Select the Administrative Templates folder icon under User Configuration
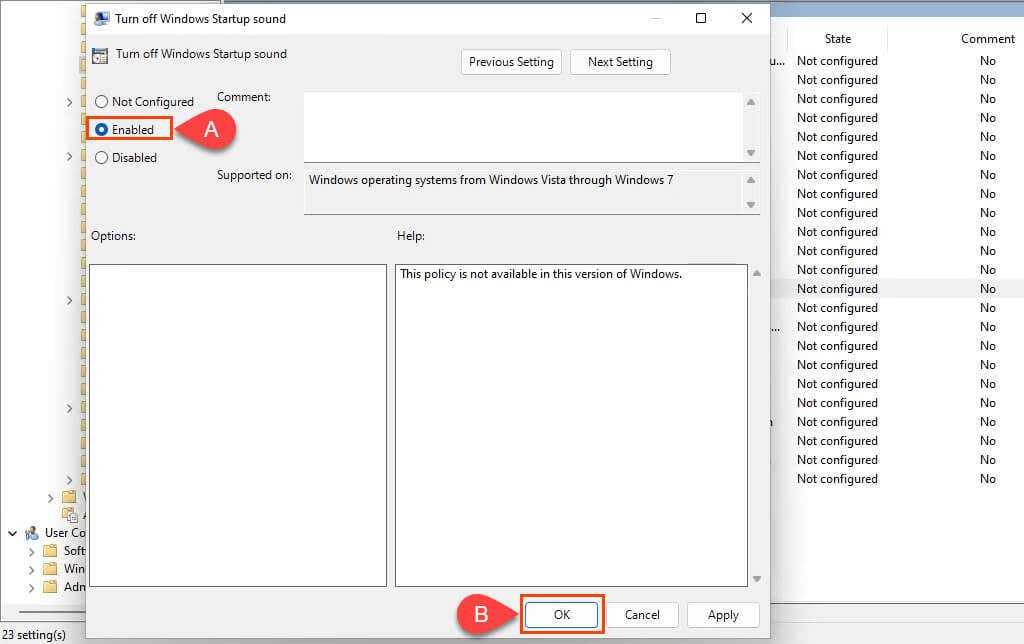The image size is (1024, 644). tap(51, 587)
